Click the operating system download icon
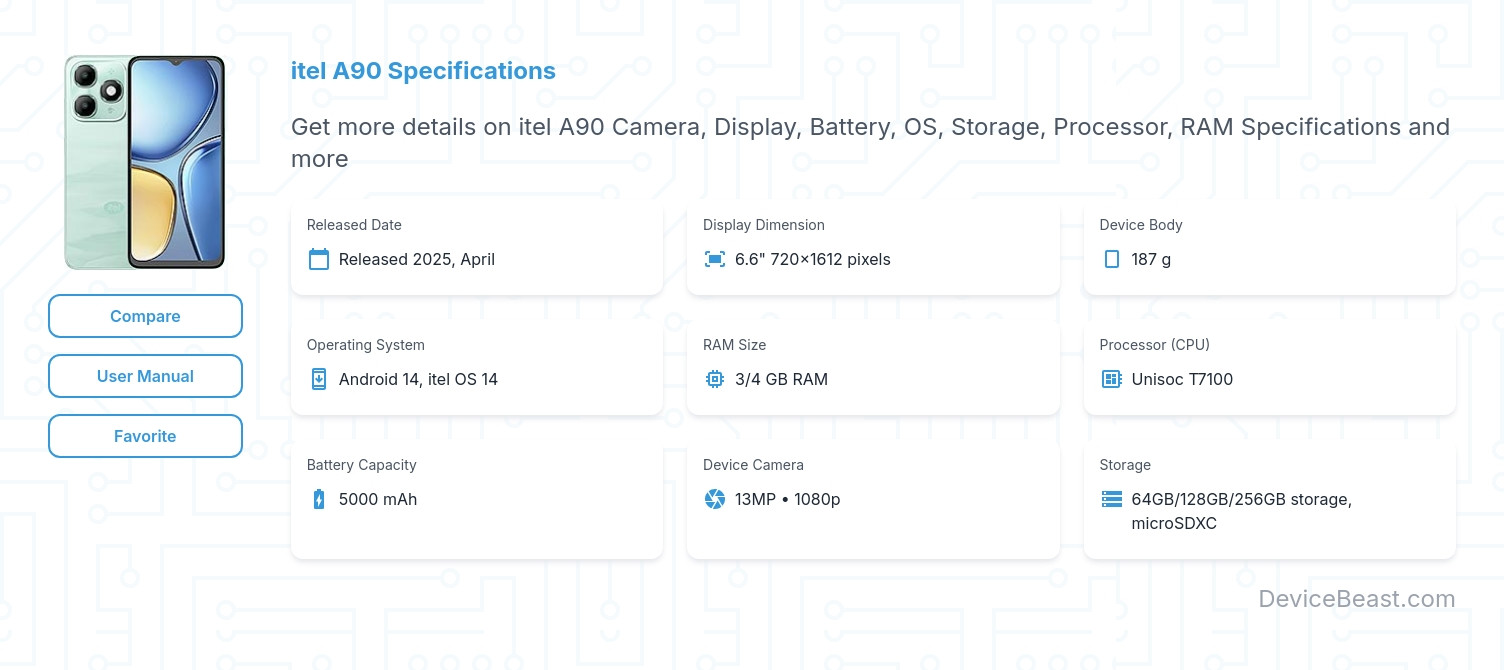 coord(319,379)
